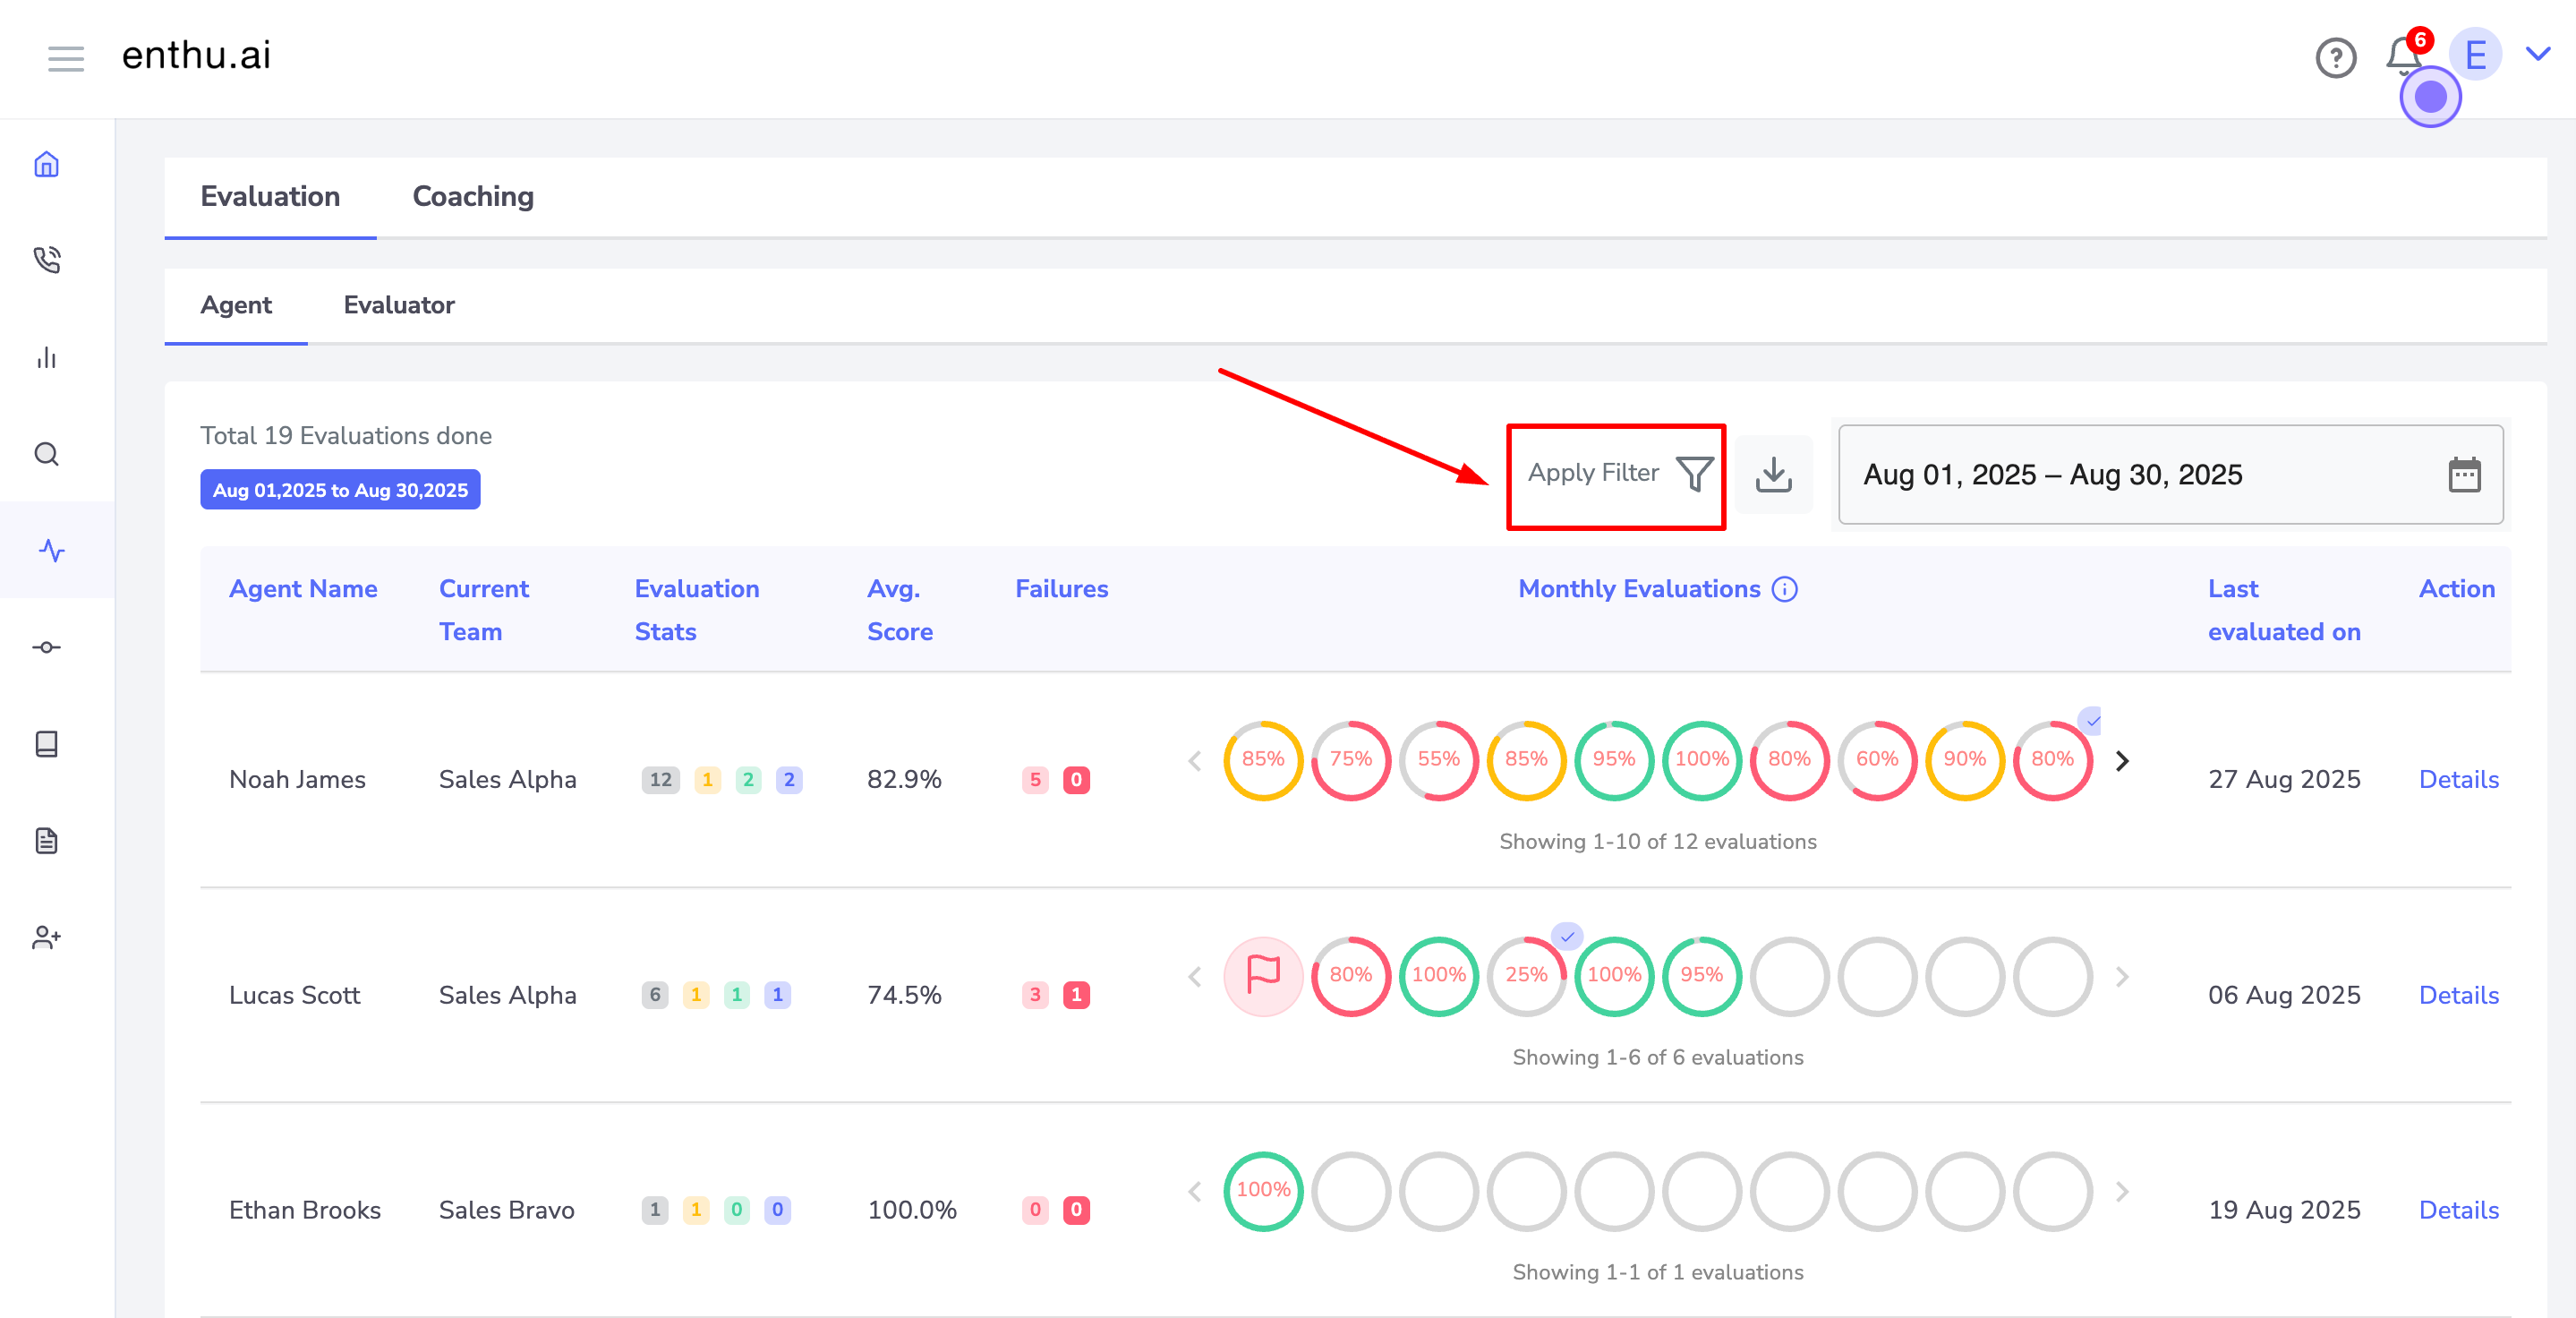Click the 82.9% average score

(904, 780)
